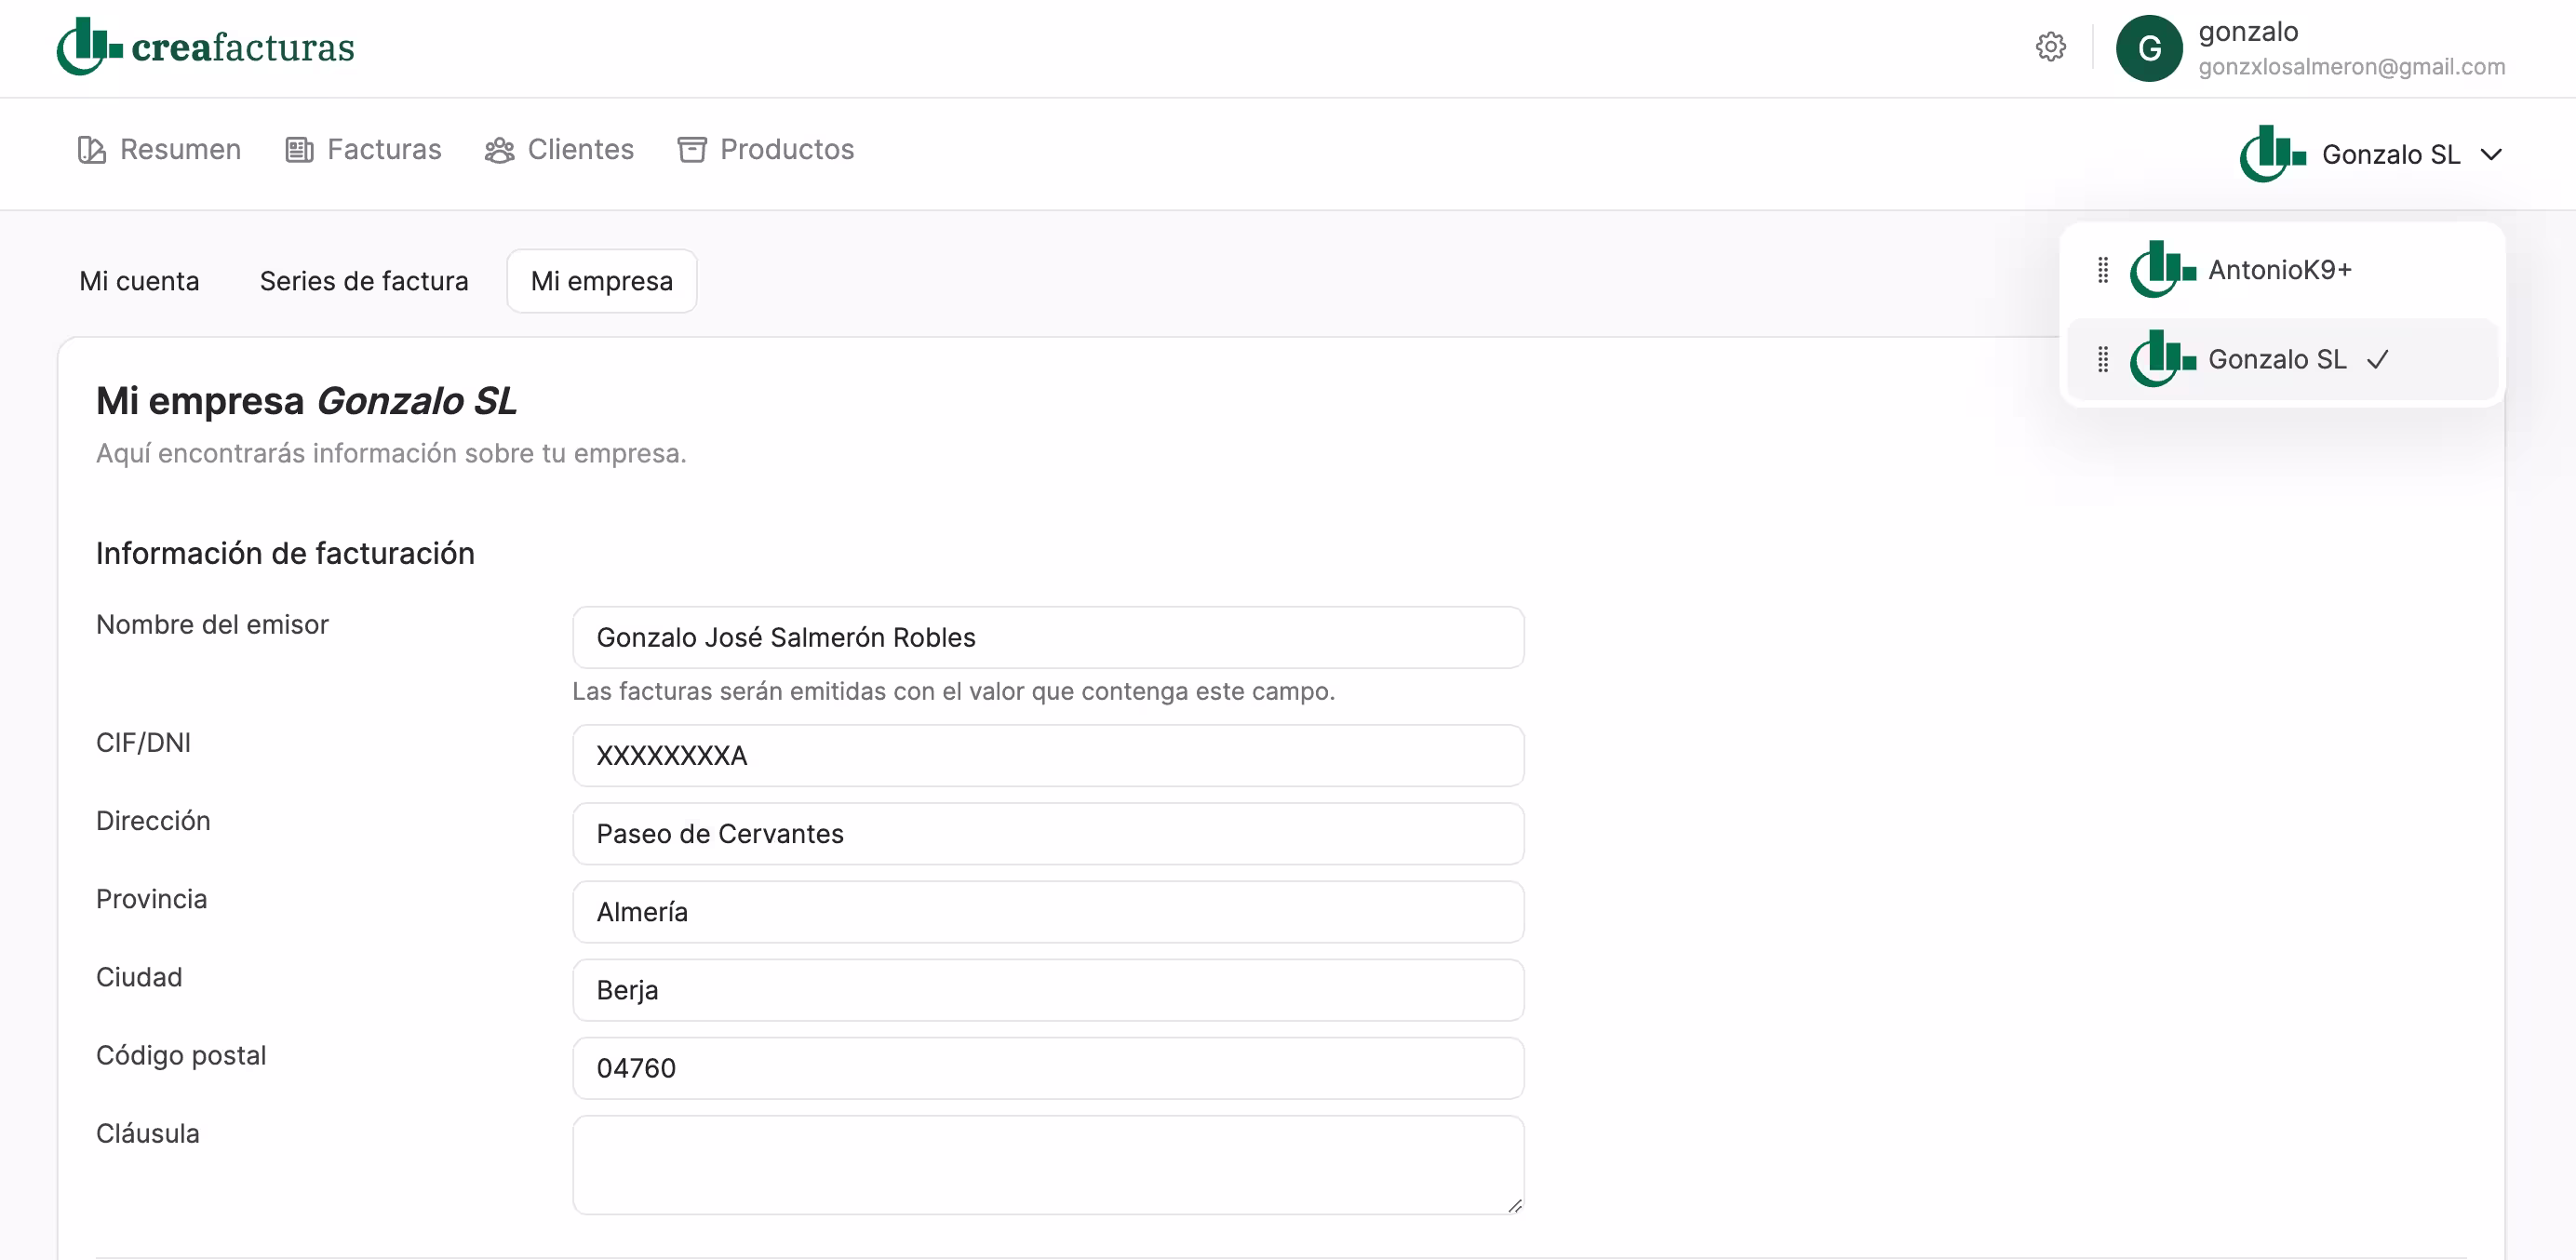The width and height of the screenshot is (2576, 1260).
Task: Open the settings gear icon
Action: pos(2050,47)
